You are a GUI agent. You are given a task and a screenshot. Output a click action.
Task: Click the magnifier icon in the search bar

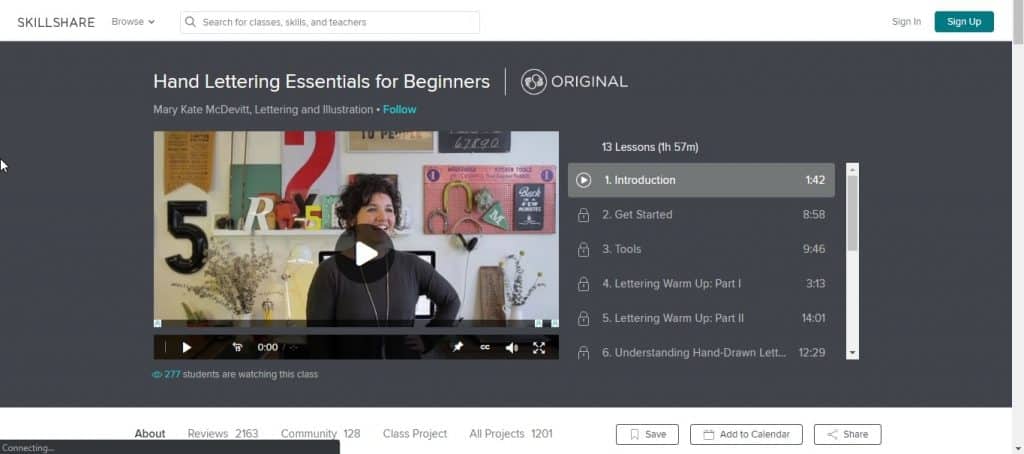coord(190,22)
